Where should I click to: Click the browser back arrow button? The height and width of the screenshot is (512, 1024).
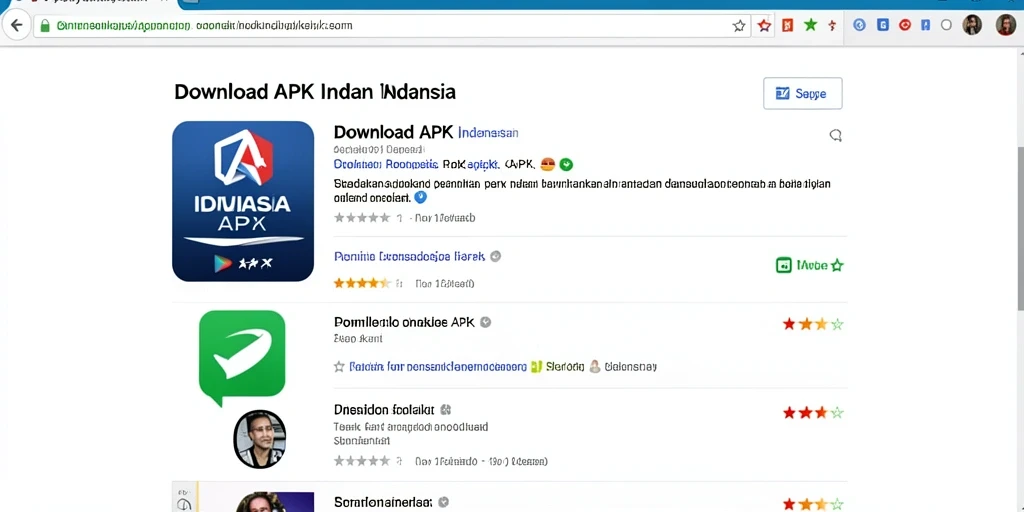(x=16, y=25)
